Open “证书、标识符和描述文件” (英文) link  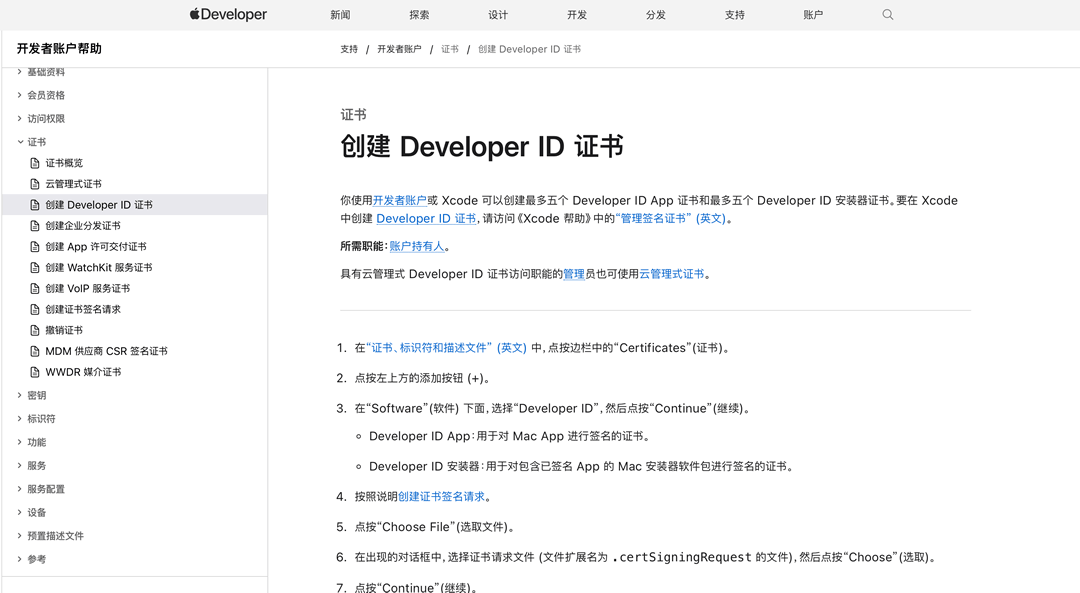coord(446,348)
